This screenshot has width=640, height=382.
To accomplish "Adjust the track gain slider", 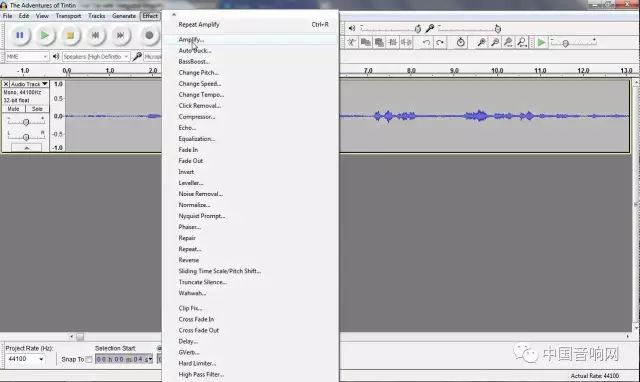I will point(26,122).
